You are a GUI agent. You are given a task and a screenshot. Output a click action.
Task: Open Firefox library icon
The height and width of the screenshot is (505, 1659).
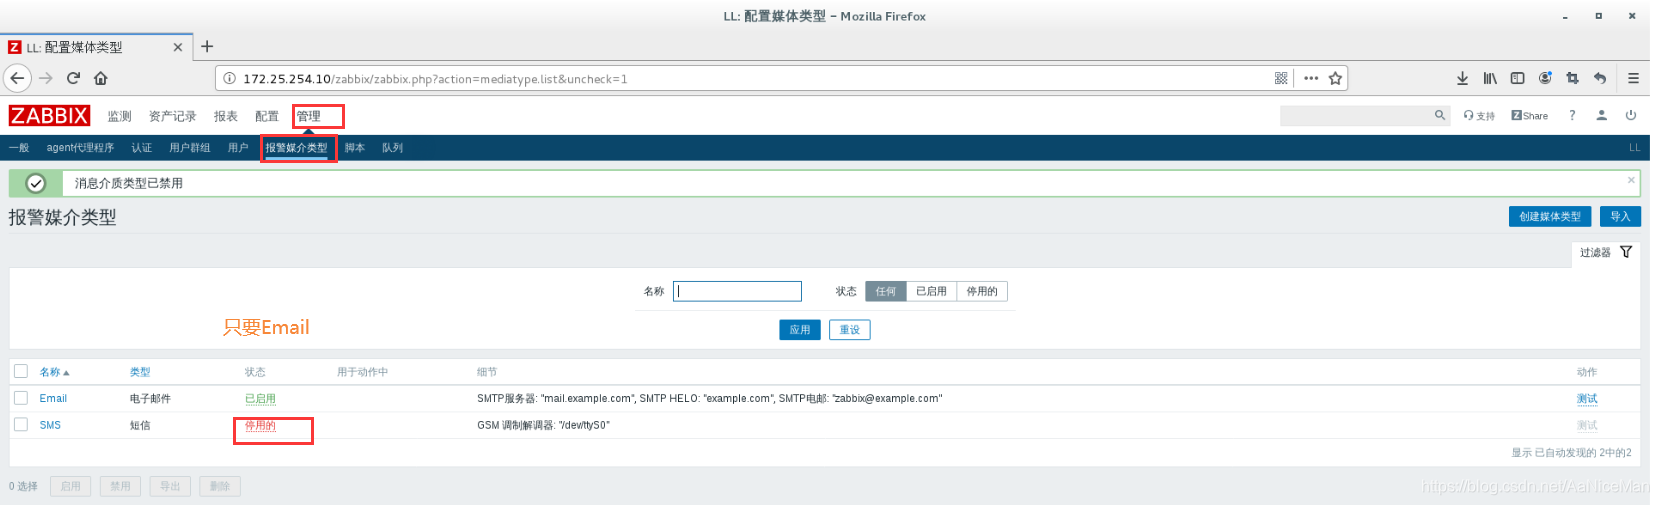pos(1490,78)
